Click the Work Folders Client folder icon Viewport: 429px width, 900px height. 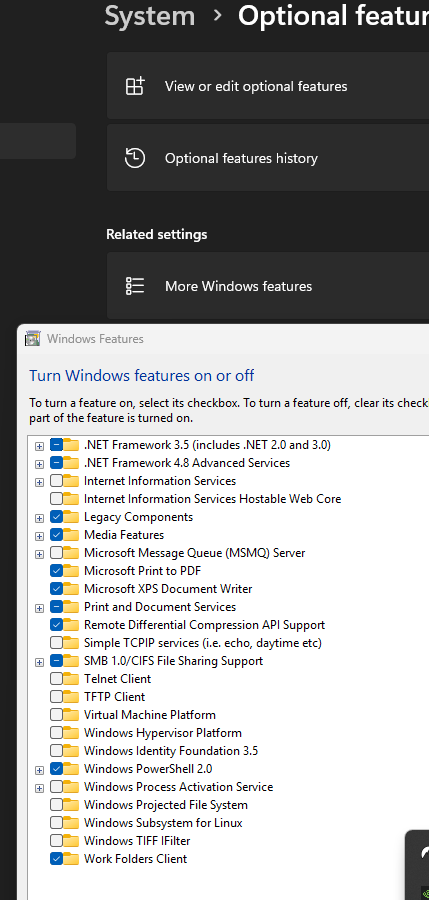pos(71,859)
